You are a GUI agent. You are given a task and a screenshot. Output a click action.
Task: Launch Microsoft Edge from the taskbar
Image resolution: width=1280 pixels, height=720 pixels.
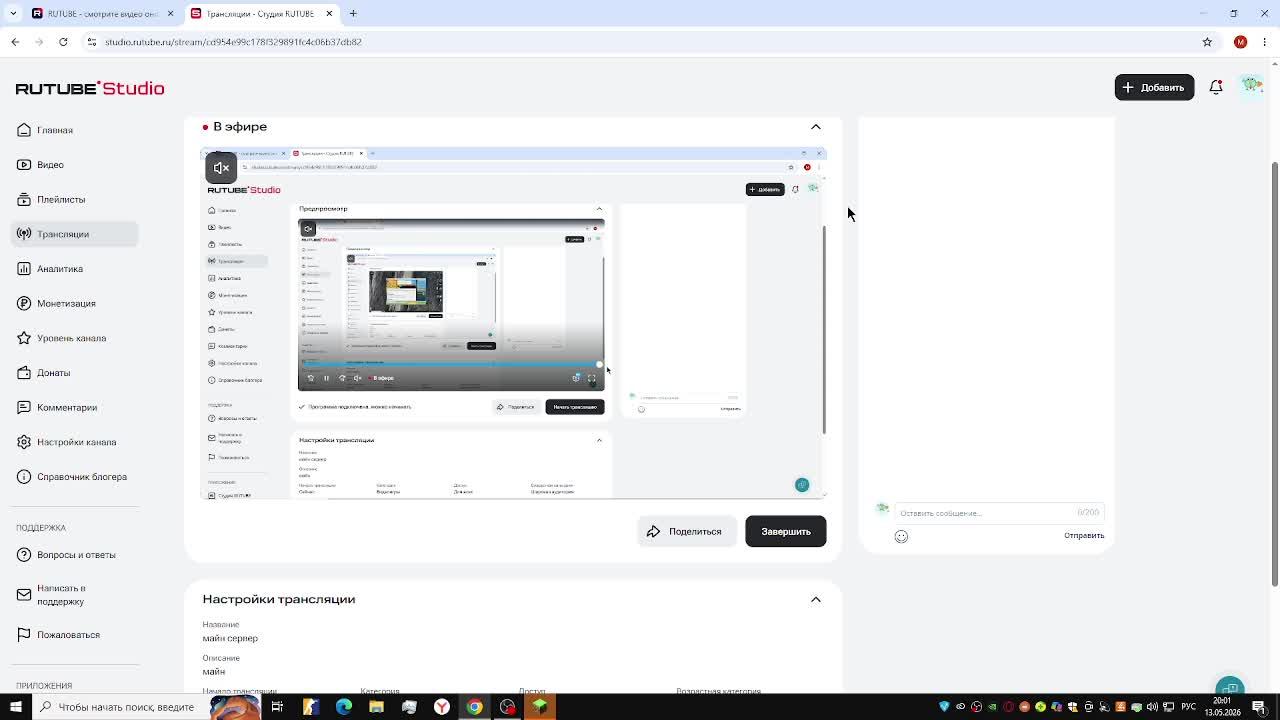pyautogui.click(x=343, y=707)
